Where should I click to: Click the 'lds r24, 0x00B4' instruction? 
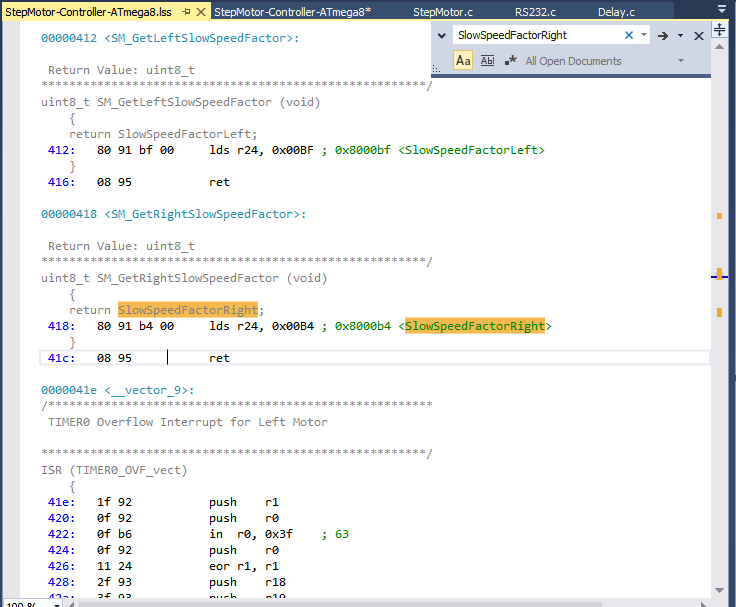261,326
